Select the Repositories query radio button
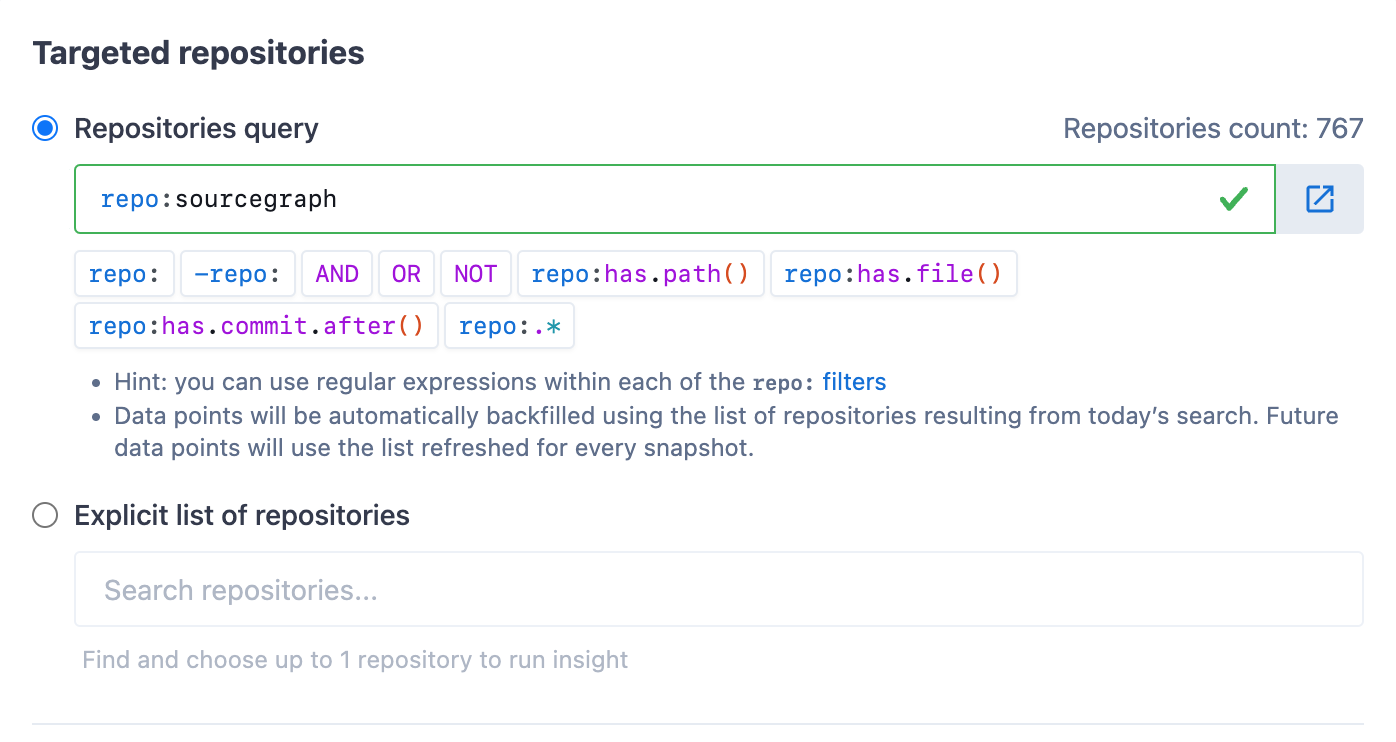 click(x=45, y=129)
